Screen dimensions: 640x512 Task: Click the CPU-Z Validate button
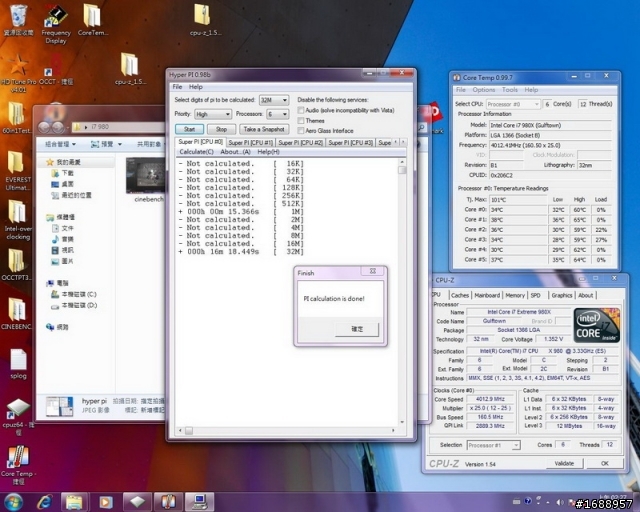564,463
